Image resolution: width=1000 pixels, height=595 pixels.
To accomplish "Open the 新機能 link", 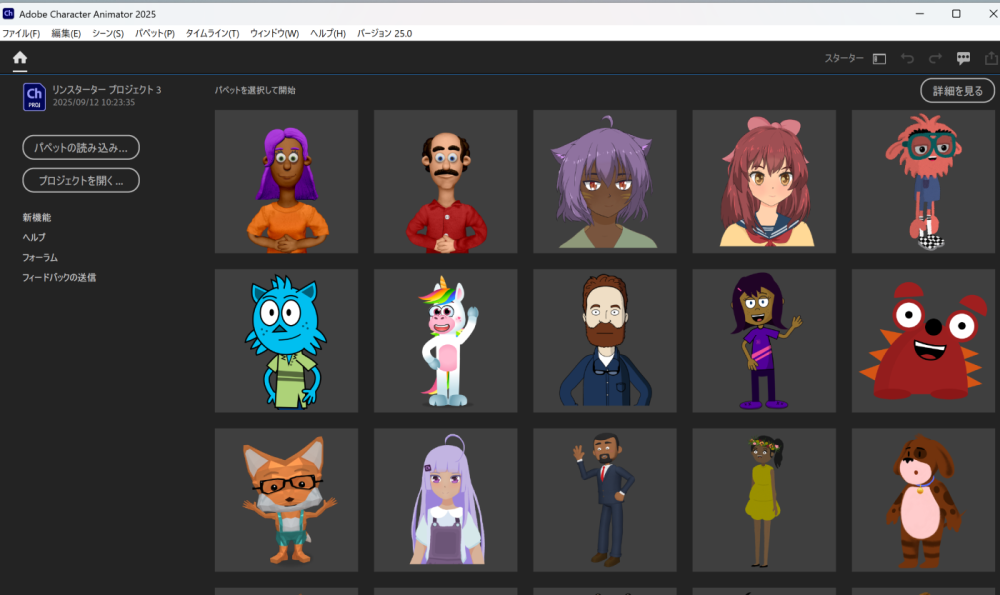I will coord(37,217).
